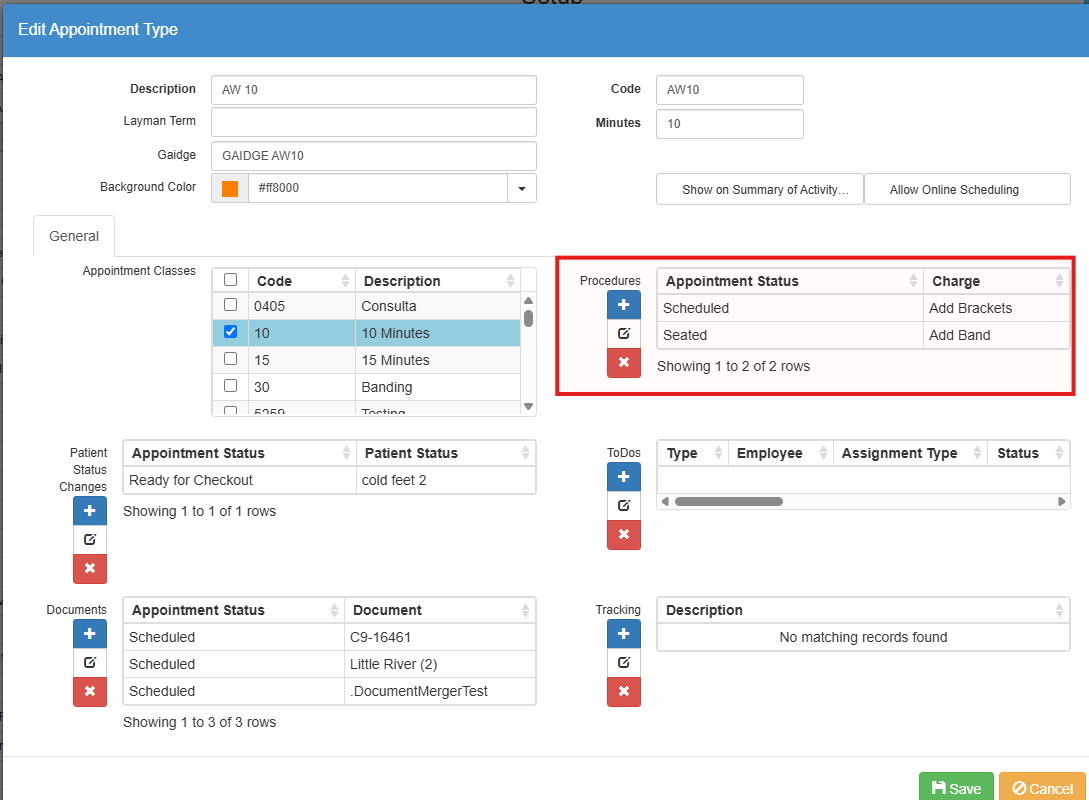1089x801 pixels.
Task: Delete the selected document entry
Action: (90, 691)
